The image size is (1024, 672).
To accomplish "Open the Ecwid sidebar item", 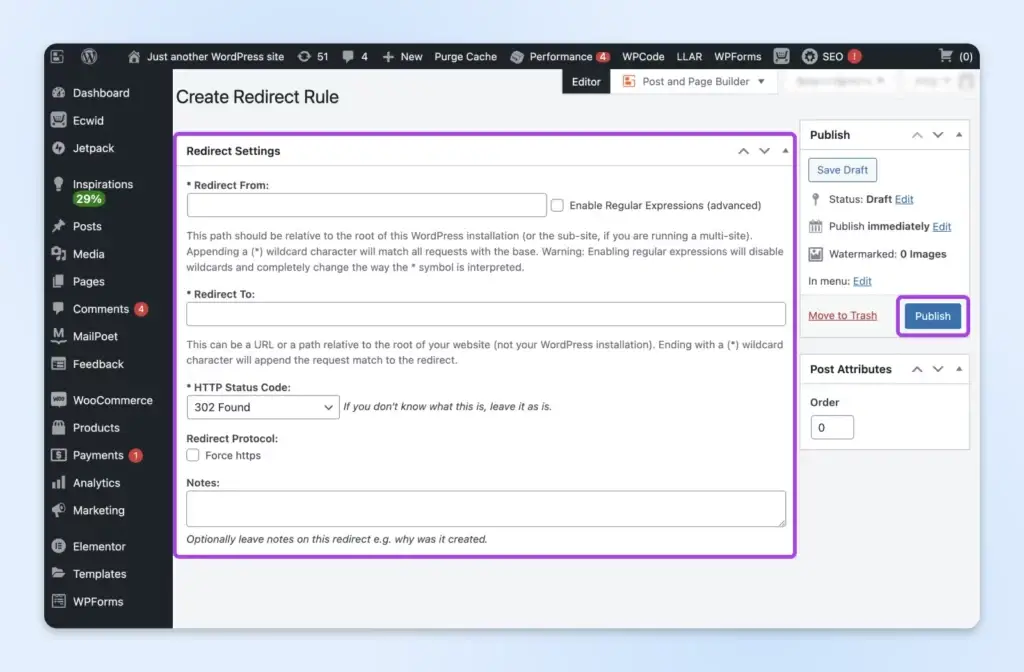I will coord(88,121).
